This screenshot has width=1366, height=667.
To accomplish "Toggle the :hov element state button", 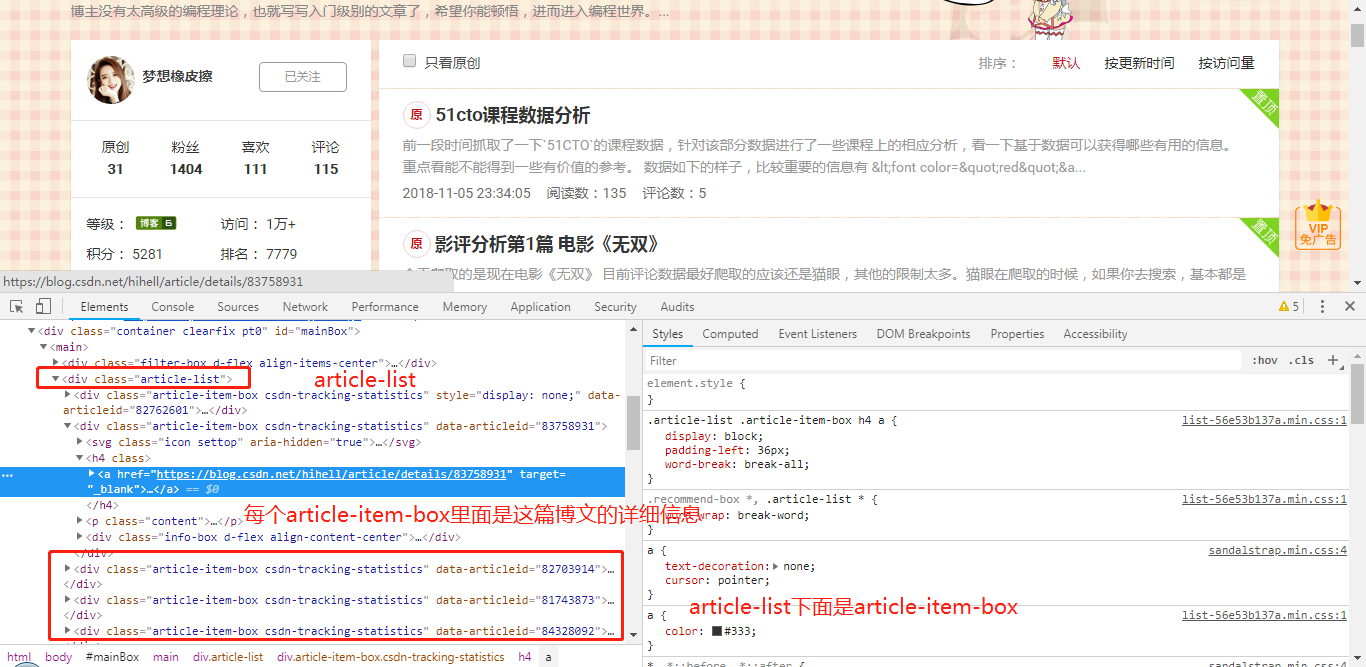I will [1264, 360].
